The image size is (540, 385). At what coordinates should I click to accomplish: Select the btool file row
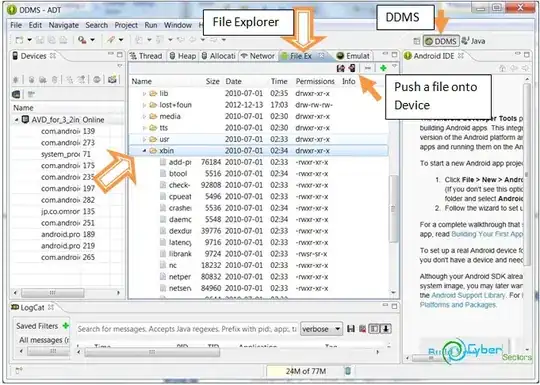tap(258, 174)
